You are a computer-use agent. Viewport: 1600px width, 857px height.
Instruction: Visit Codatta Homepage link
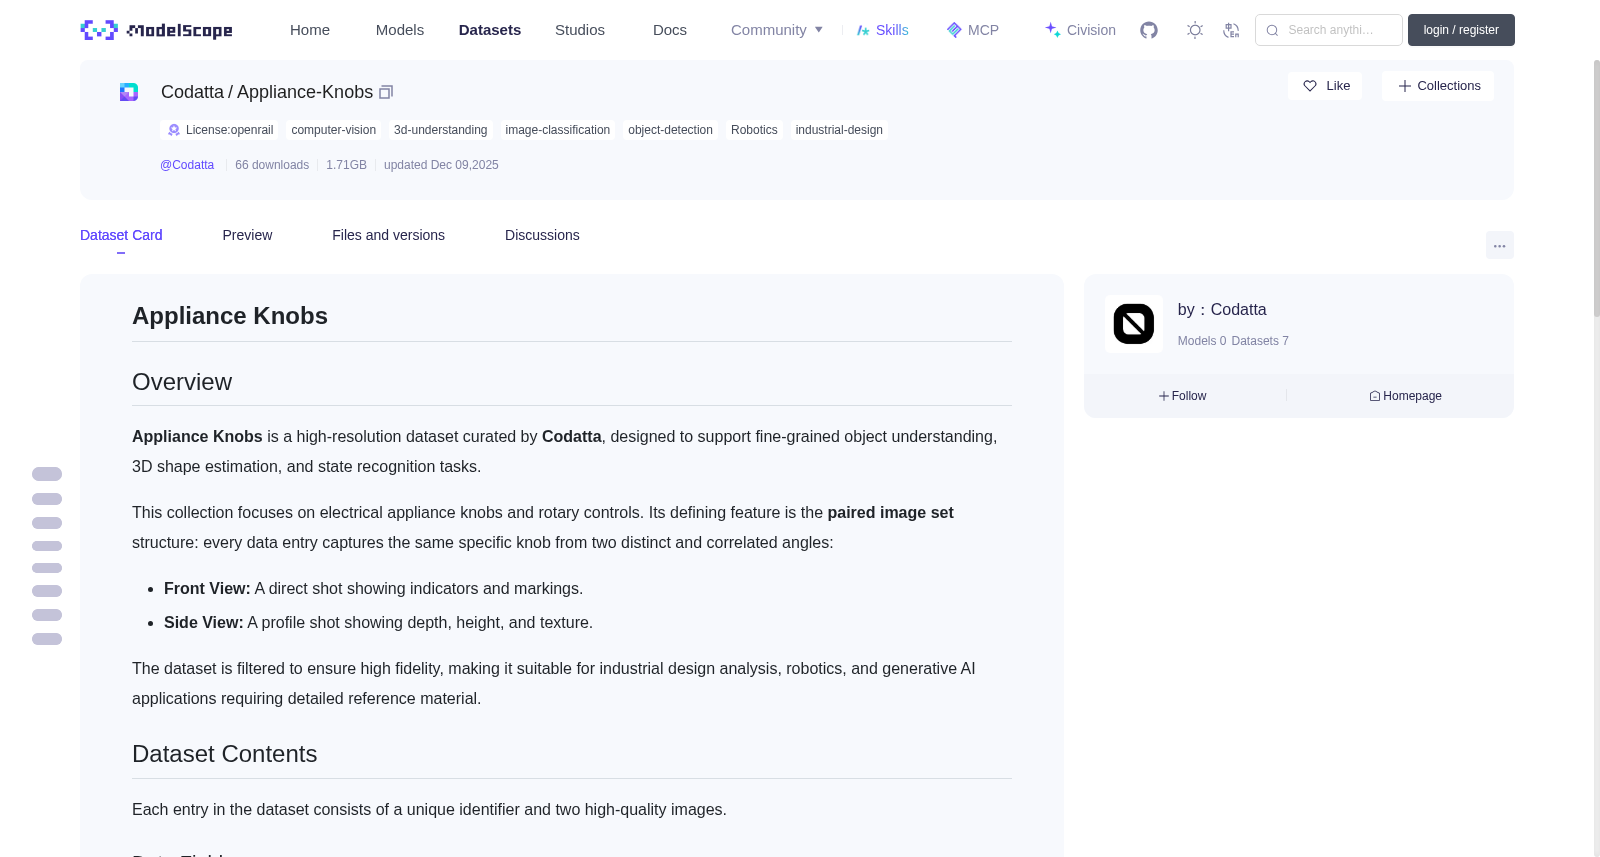point(1405,396)
